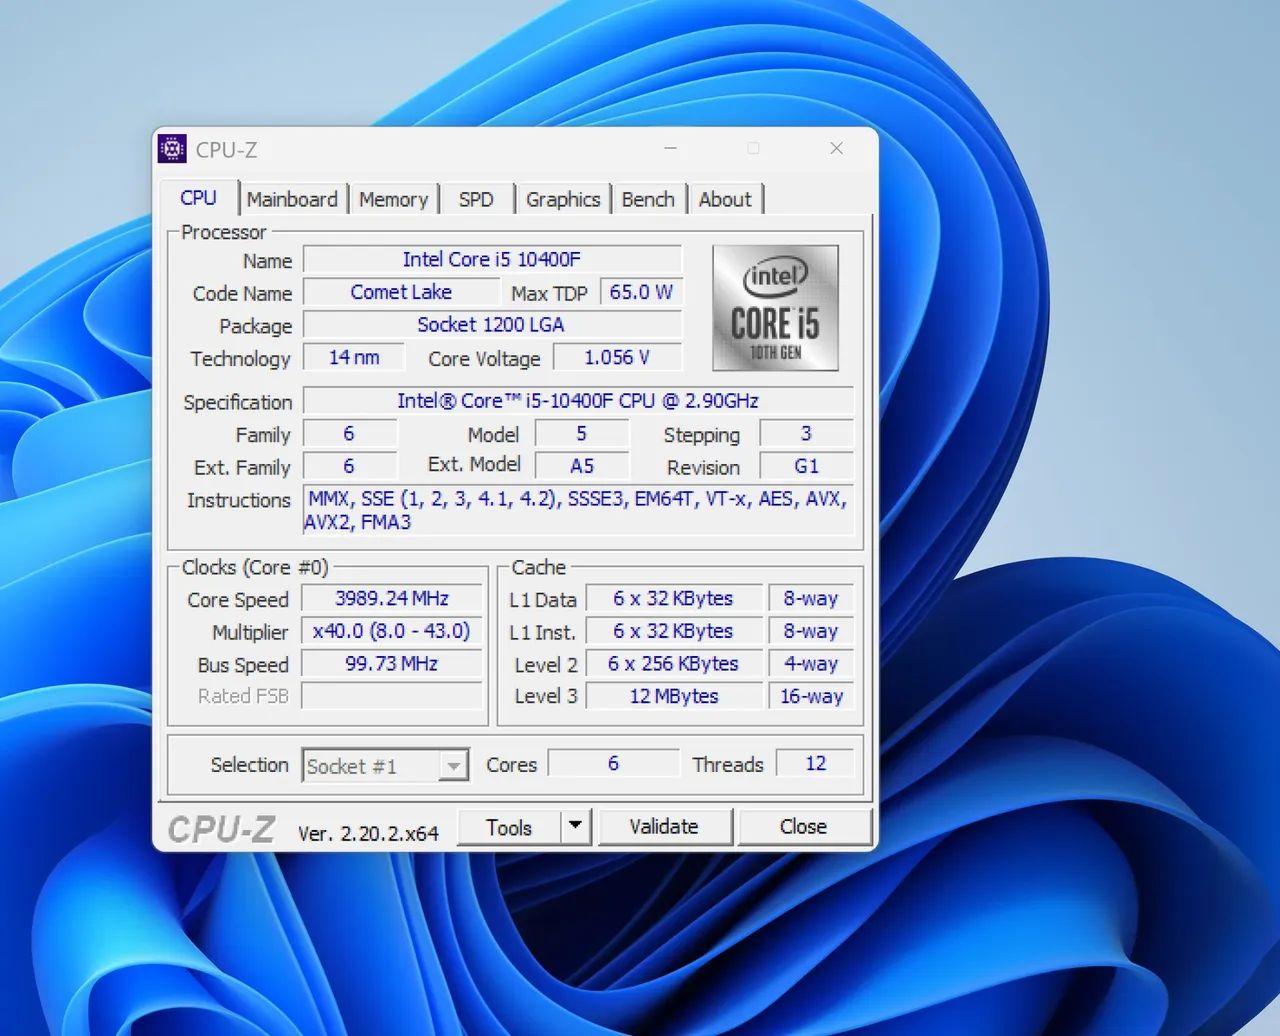Viewport: 1280px width, 1036px height.
Task: Click the Ext. Model value 'A5'
Action: tap(582, 466)
